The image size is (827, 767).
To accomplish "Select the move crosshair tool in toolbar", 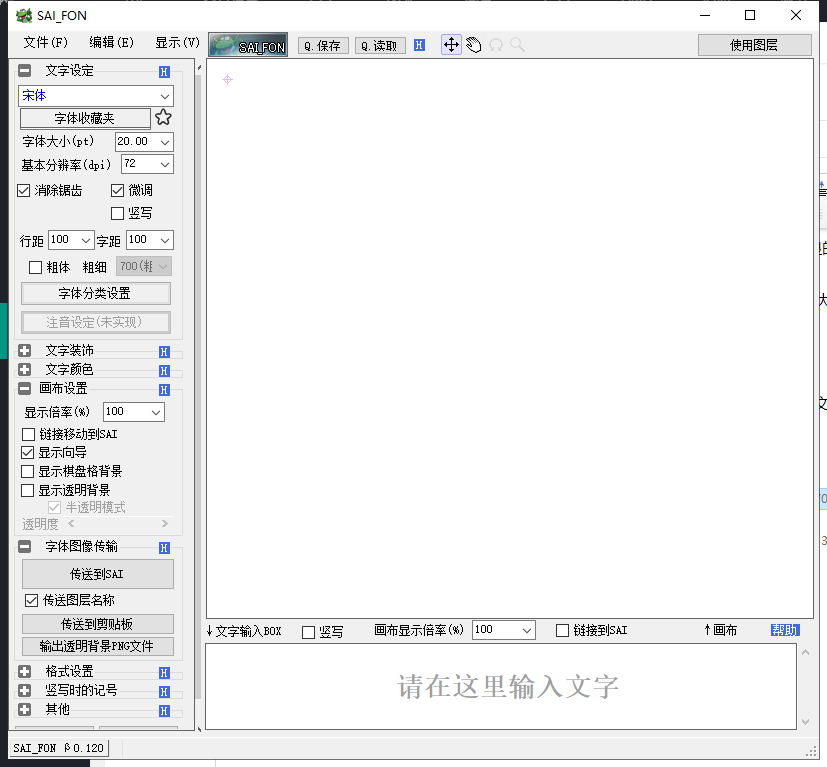I will pos(450,45).
